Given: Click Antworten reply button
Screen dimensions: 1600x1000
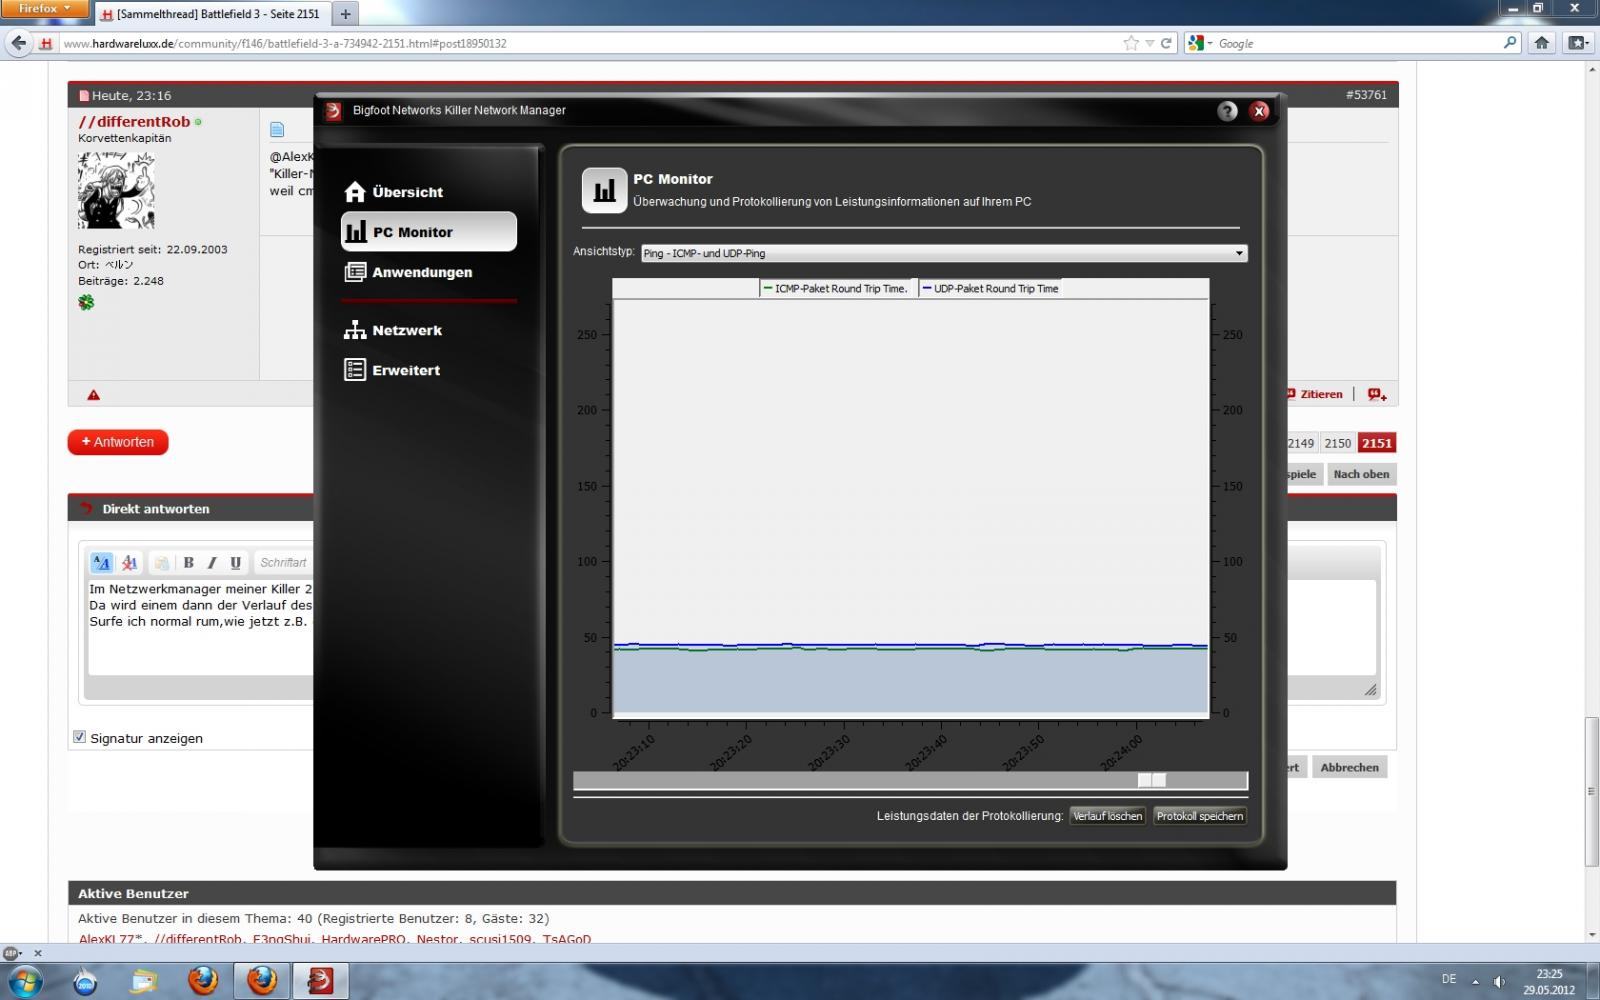Looking at the screenshot, I should [x=118, y=442].
